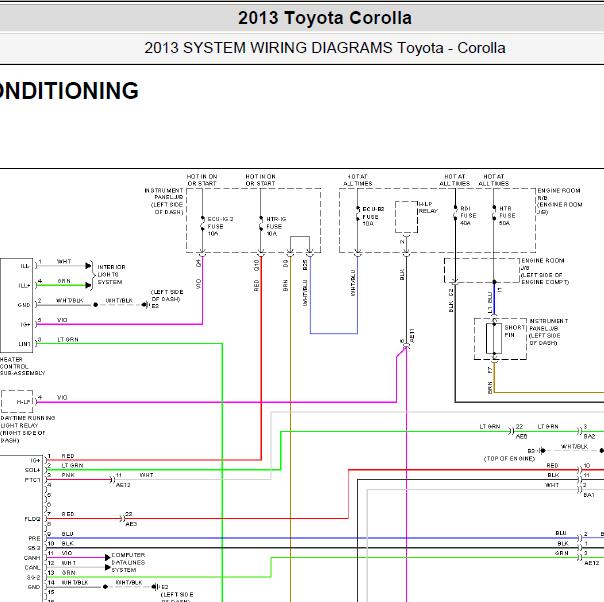
Task: Click the (TOP OF ENGINE) ground label
Action: (509, 459)
